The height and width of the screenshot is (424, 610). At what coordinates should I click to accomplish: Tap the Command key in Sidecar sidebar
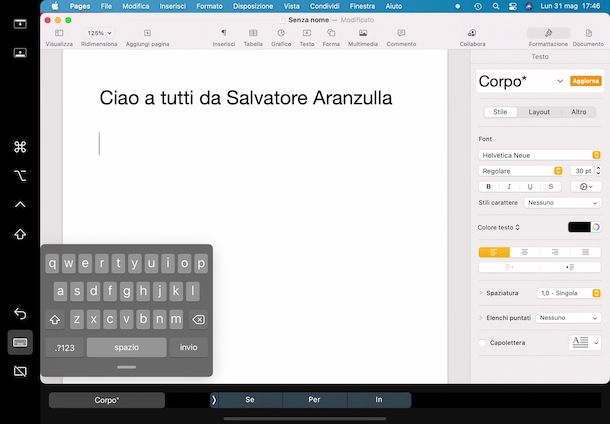point(20,147)
